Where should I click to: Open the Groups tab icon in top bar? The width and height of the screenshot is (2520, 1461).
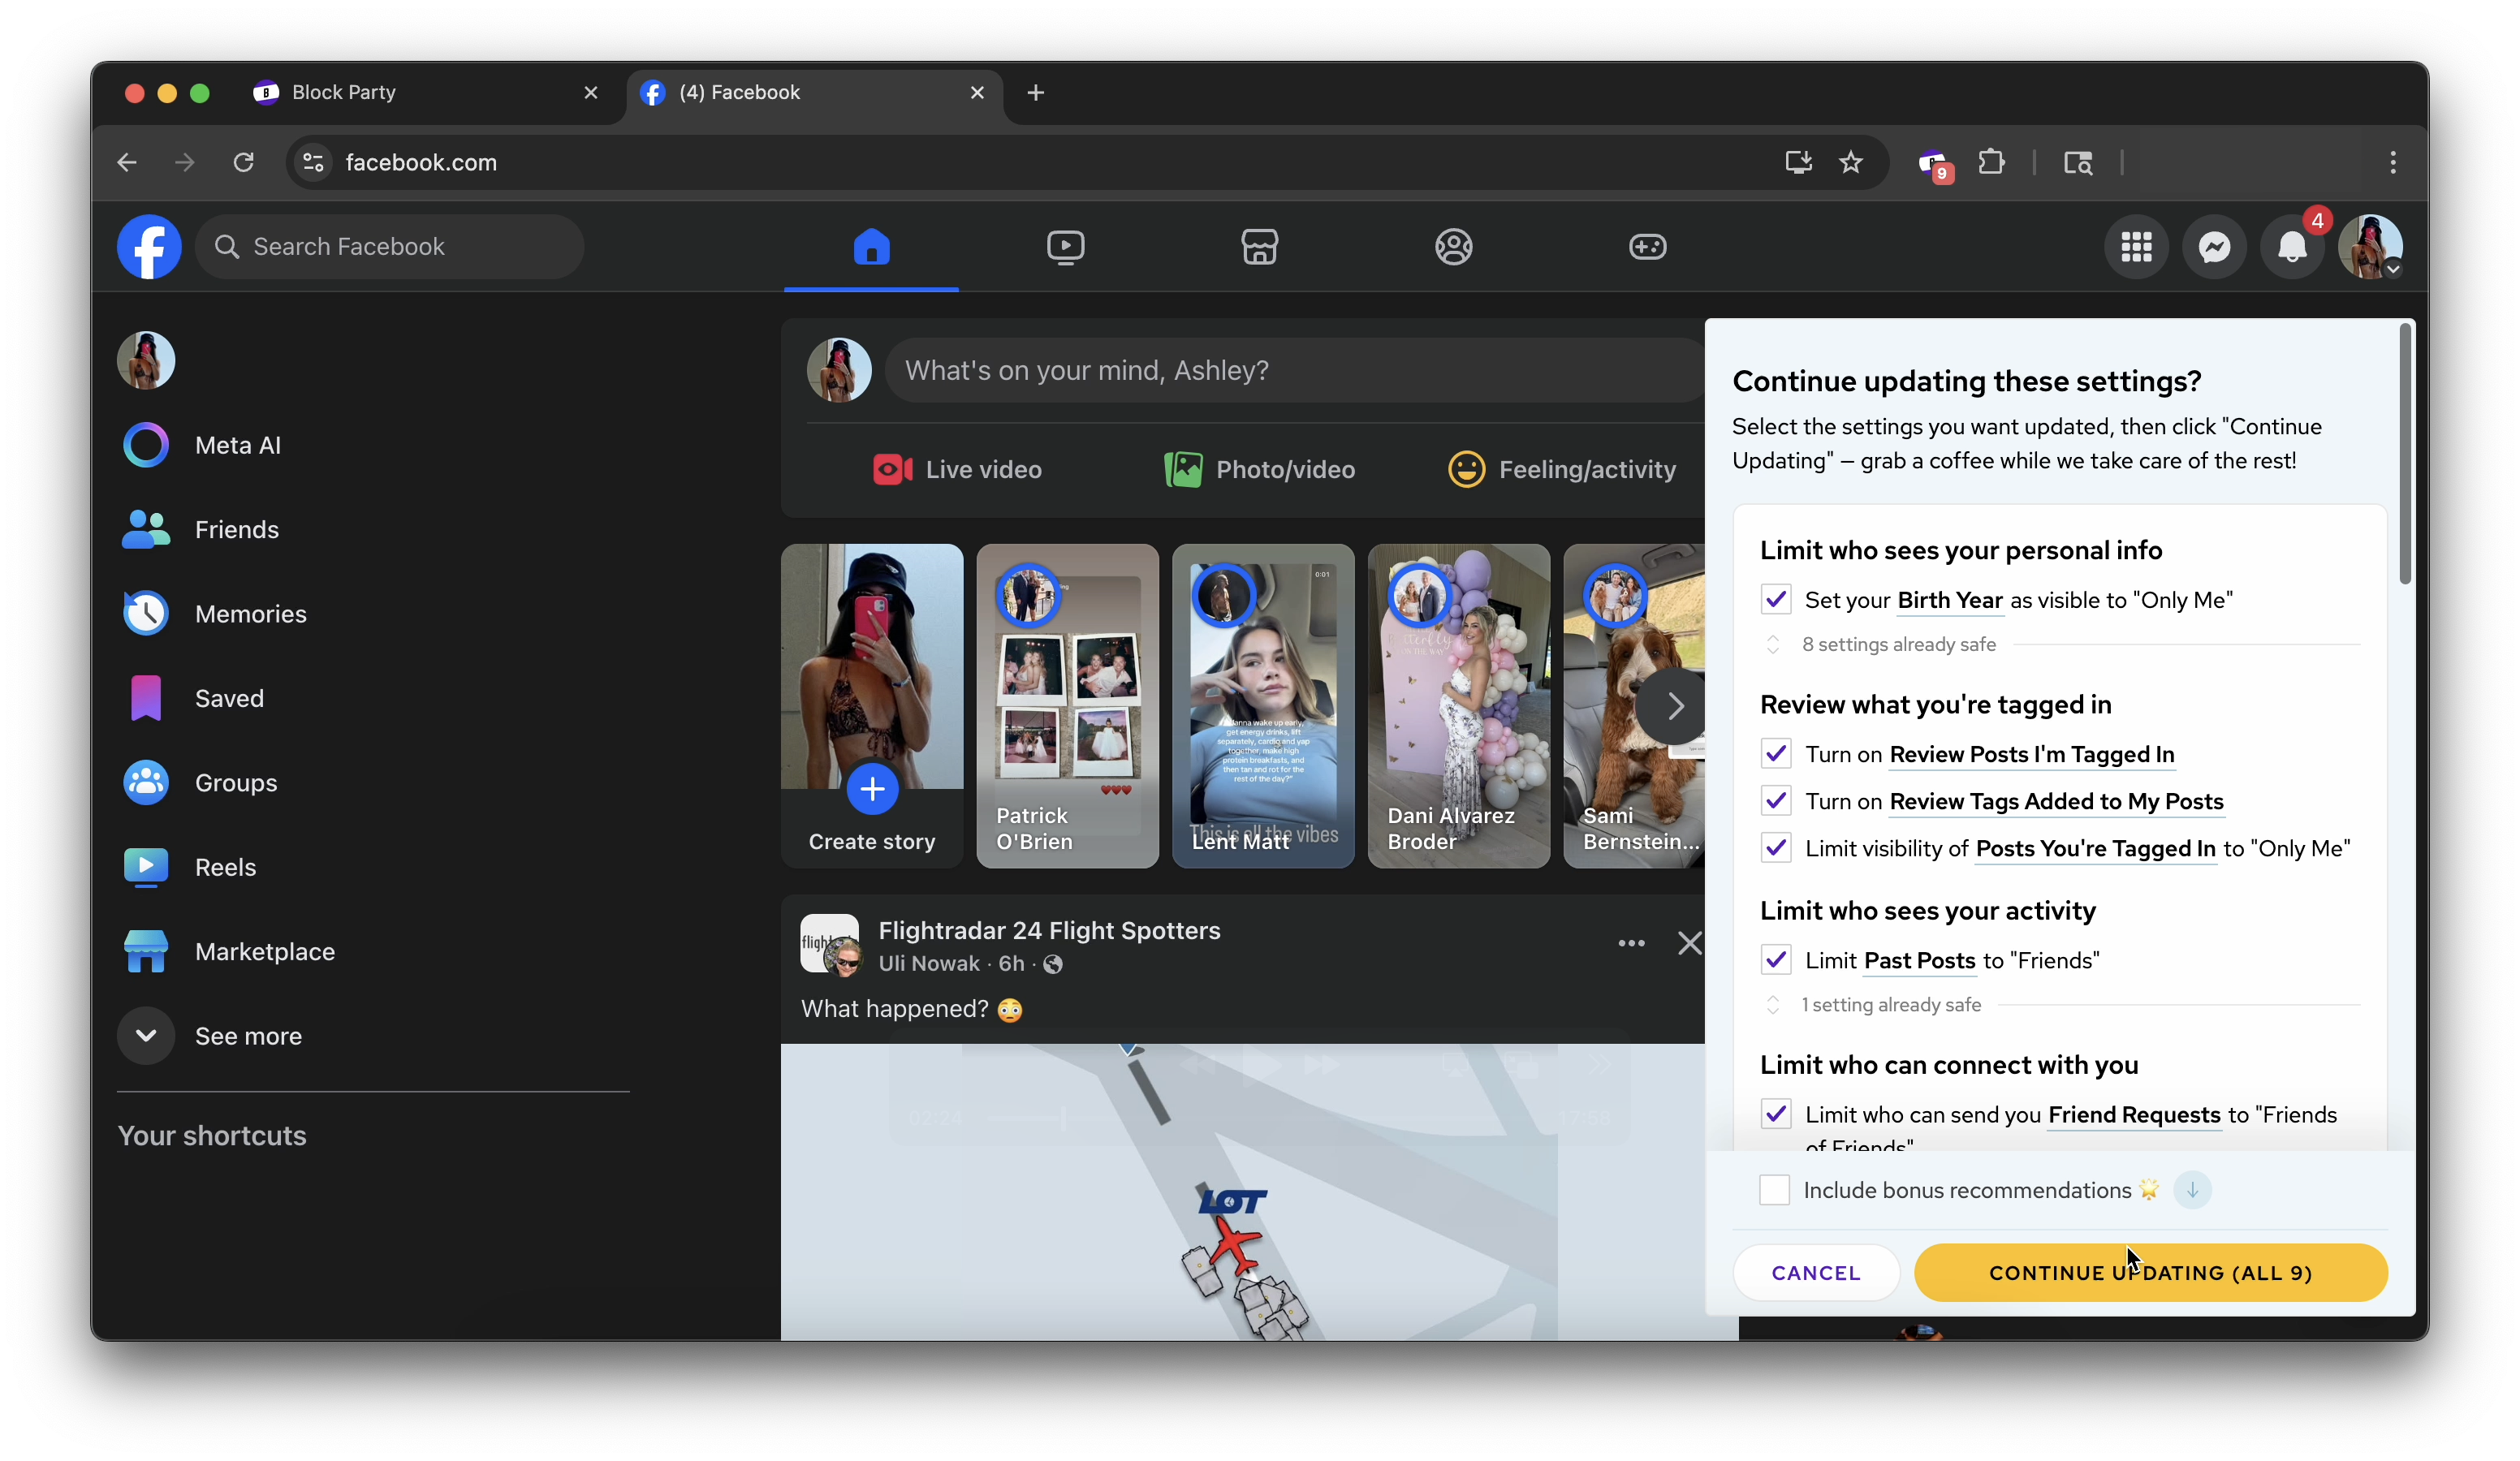[x=1453, y=246]
